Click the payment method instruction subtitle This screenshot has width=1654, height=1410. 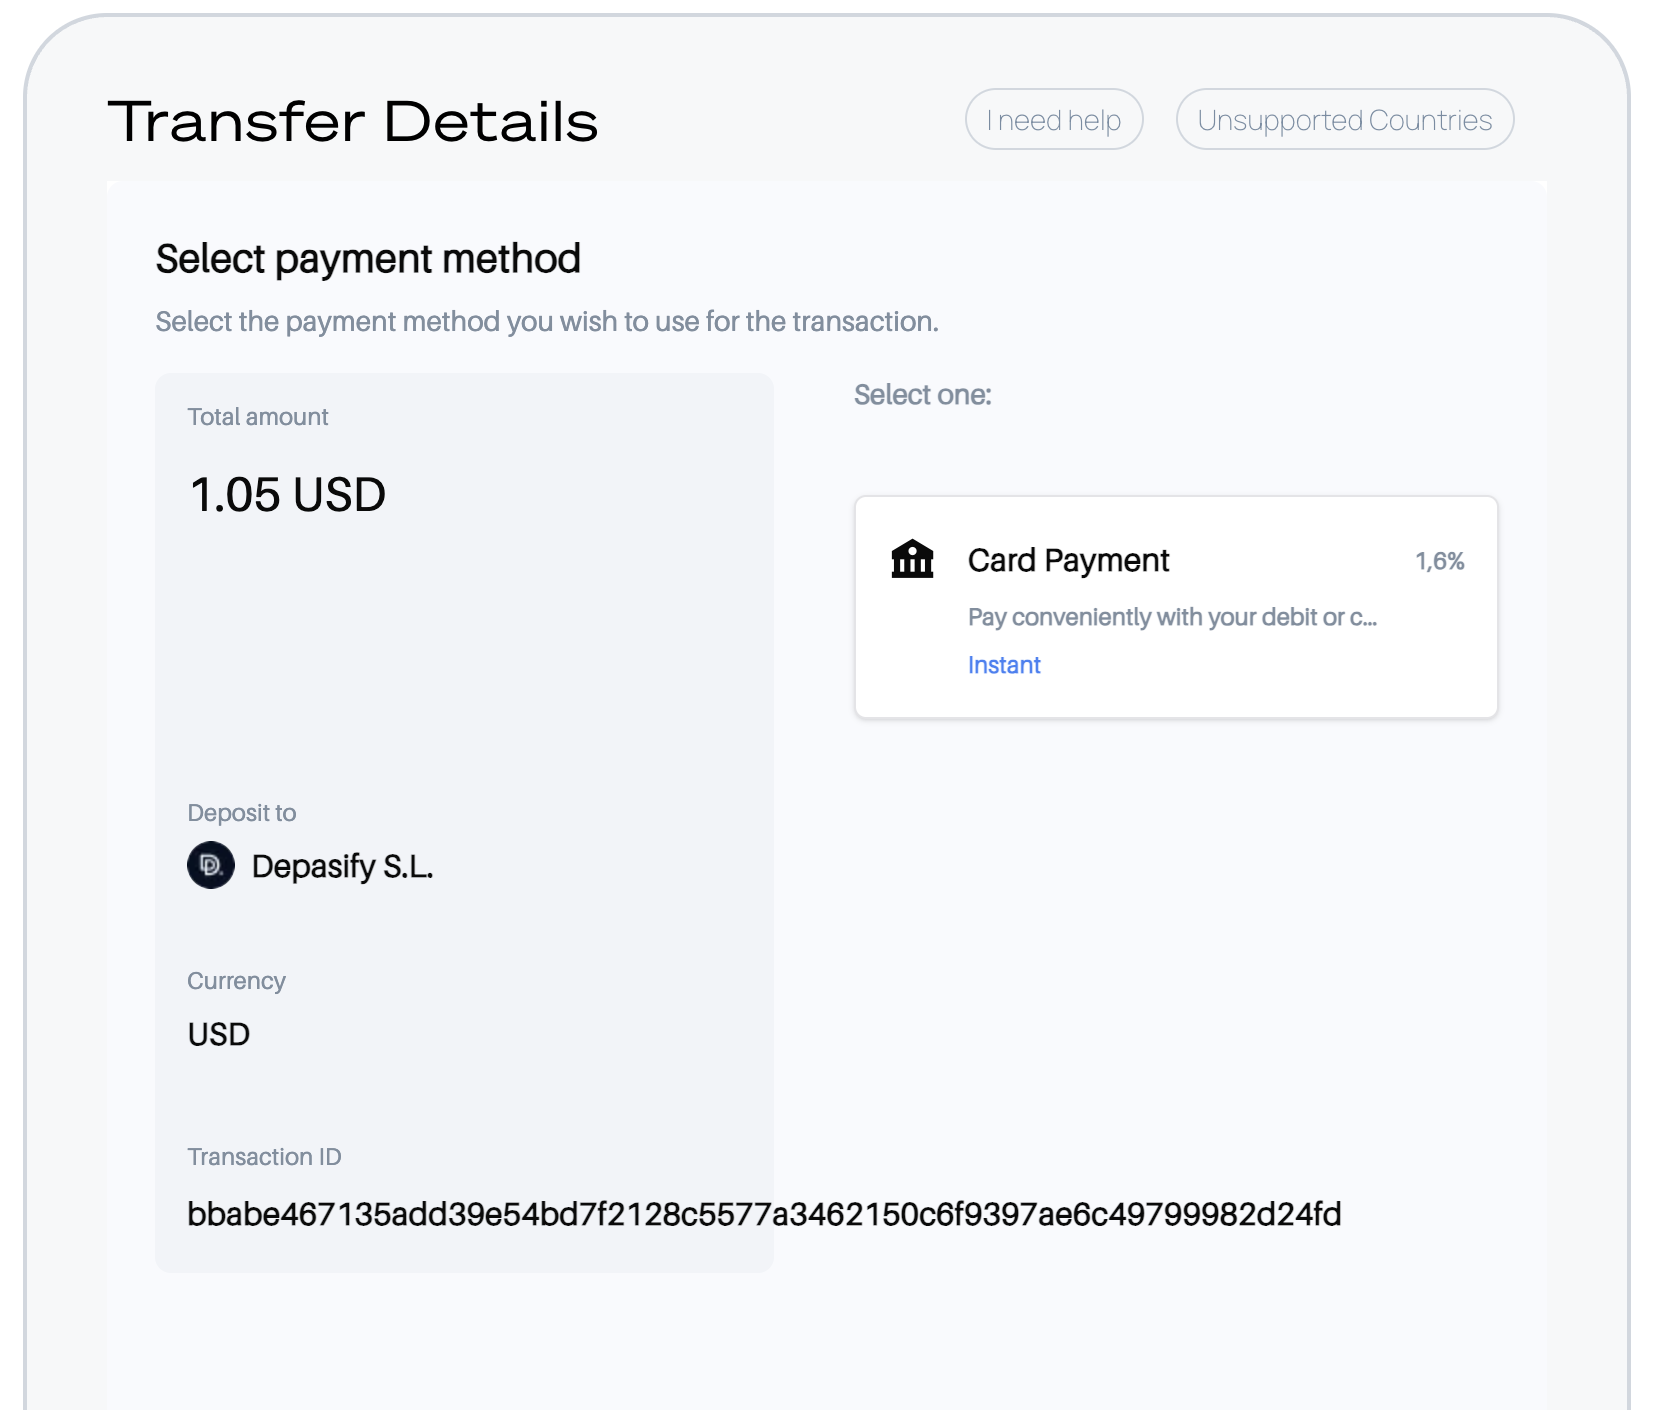[x=547, y=322]
